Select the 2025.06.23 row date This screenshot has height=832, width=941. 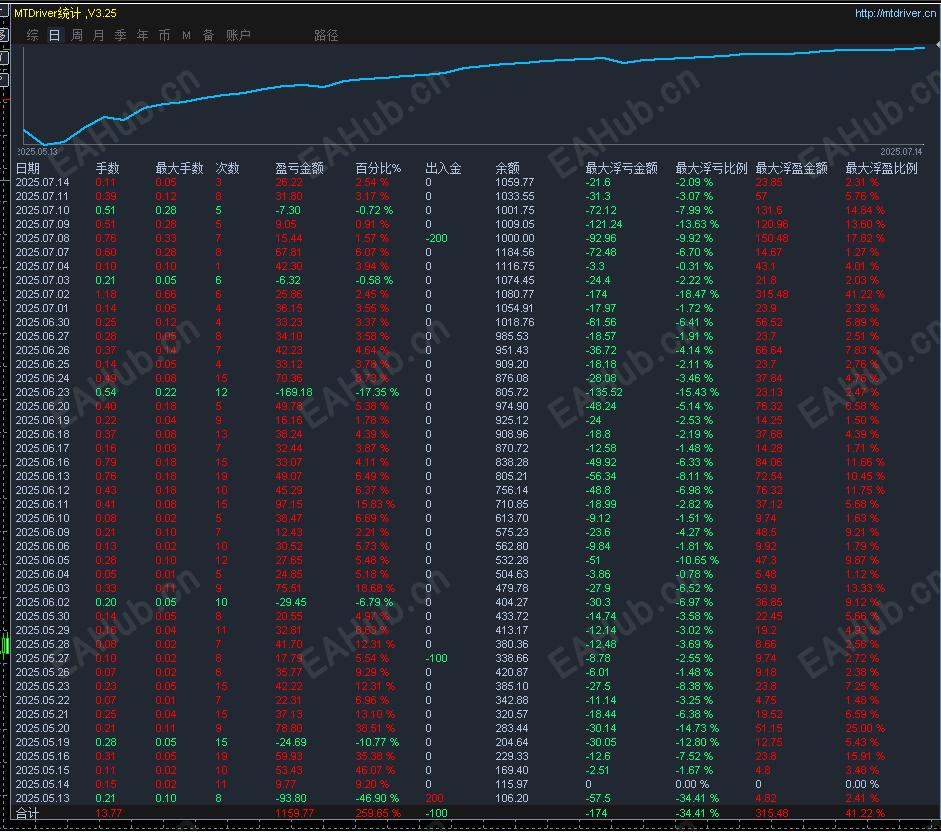42,392
